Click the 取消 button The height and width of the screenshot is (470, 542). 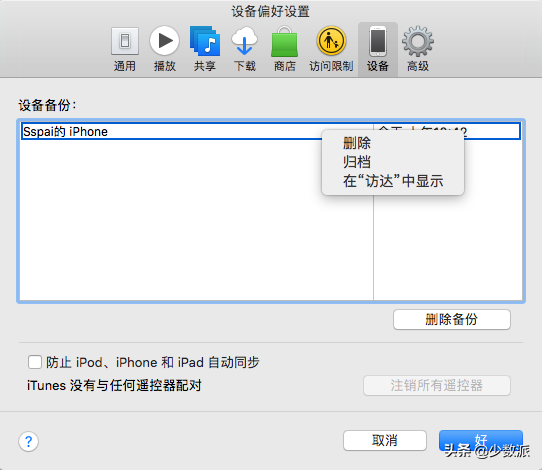coord(385,440)
